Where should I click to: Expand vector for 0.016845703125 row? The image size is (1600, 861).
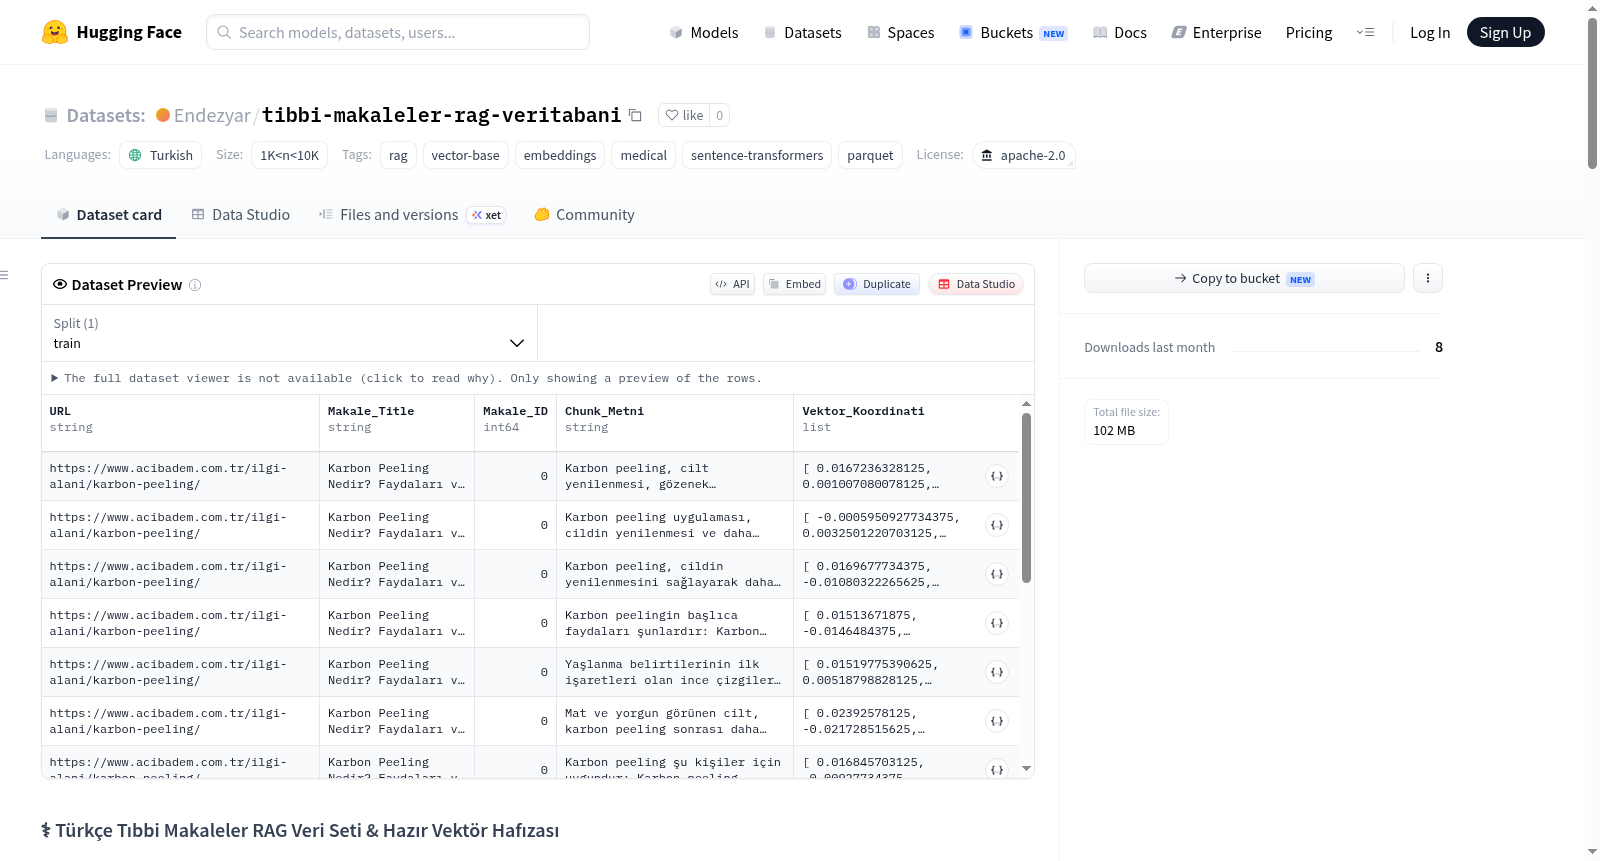click(x=997, y=769)
